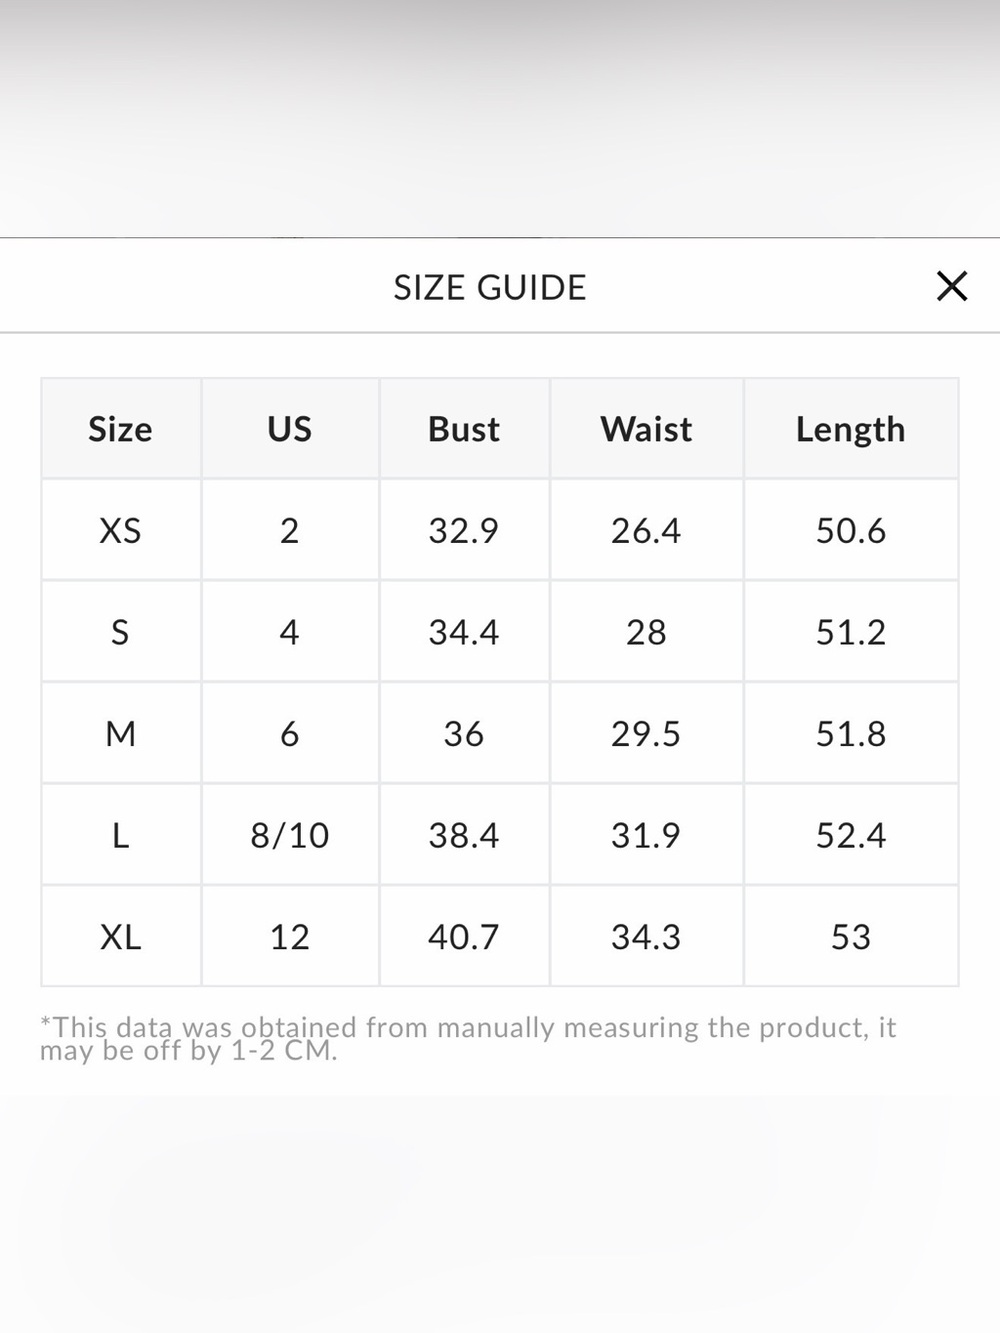This screenshot has width=1000, height=1333.
Task: Close the Size Guide panel
Action: tap(952, 286)
